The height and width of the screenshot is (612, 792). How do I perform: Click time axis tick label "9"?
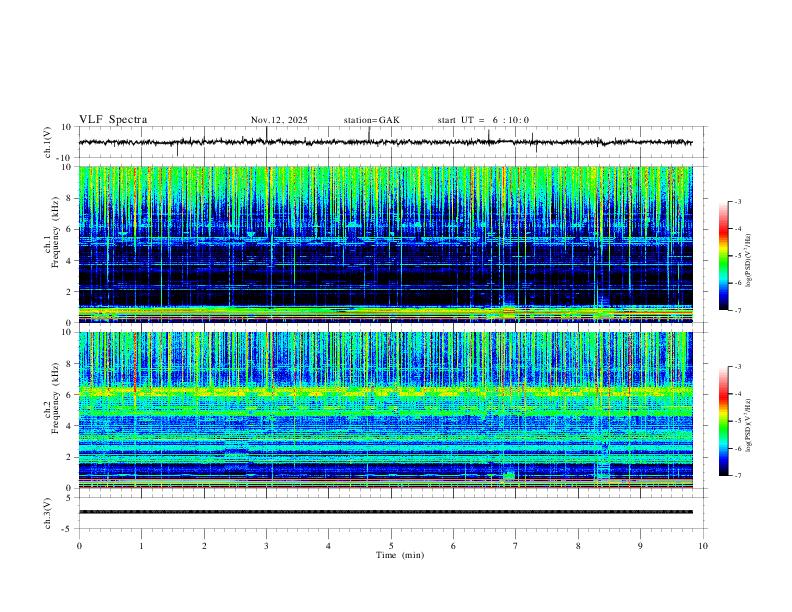(x=640, y=546)
